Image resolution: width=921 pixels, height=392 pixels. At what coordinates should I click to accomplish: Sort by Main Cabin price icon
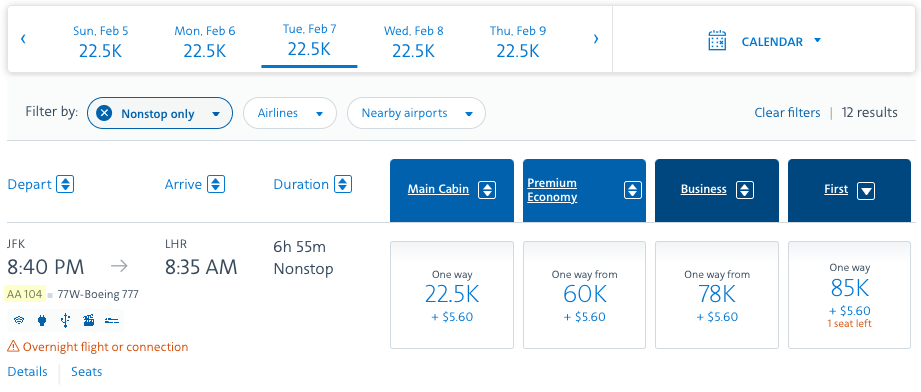tap(487, 190)
